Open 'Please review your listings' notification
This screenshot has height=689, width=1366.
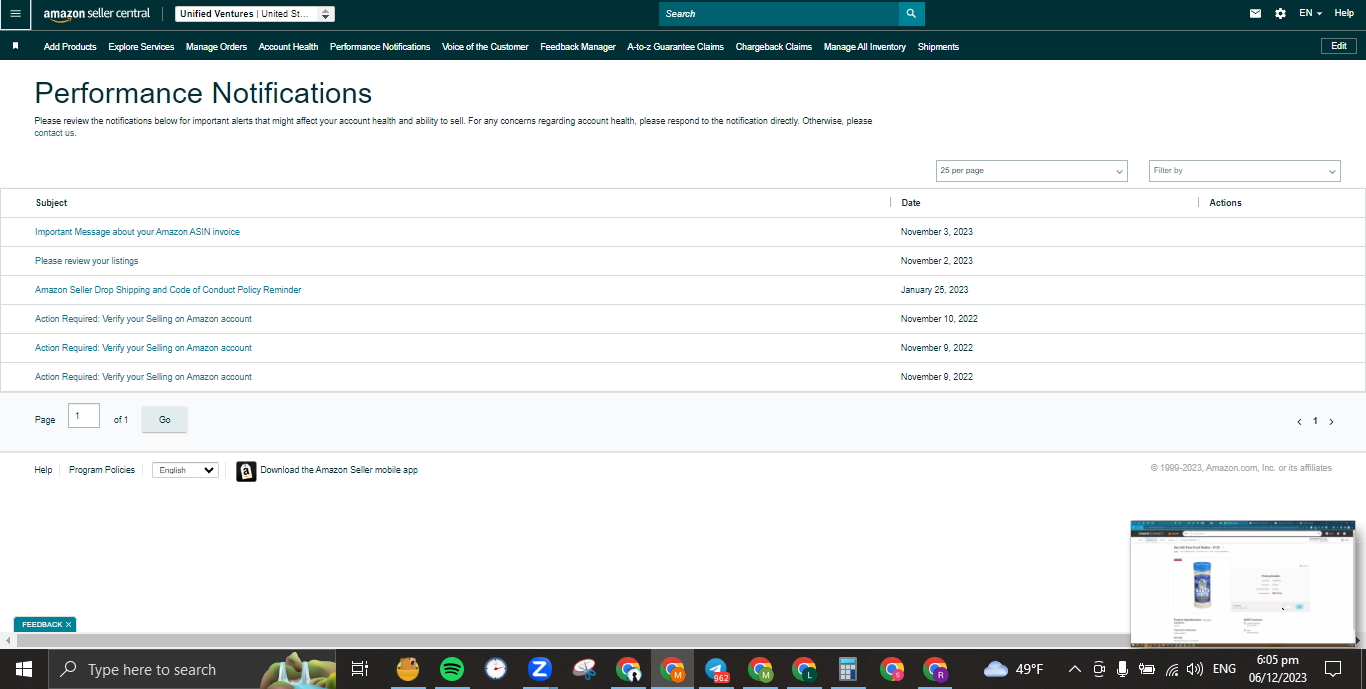click(87, 261)
